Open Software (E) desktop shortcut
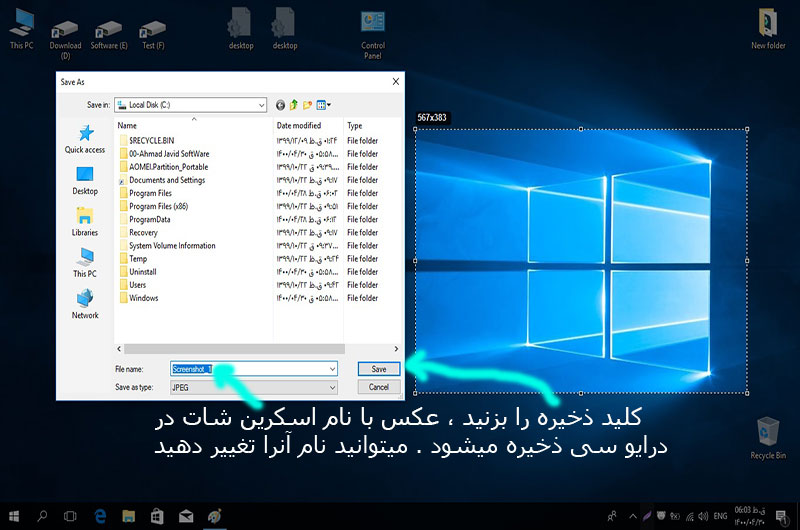Screen dimensions: 800x530 (109, 35)
